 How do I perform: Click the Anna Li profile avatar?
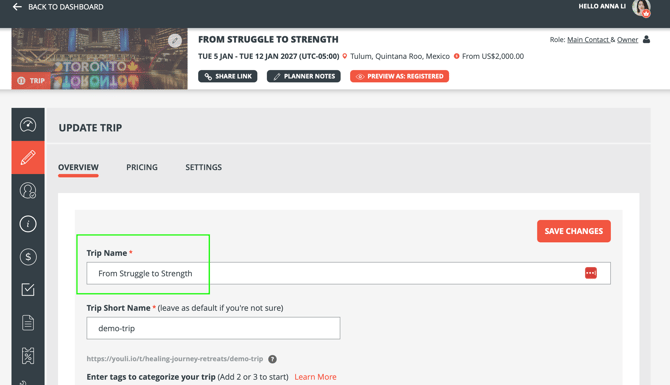pos(641,8)
